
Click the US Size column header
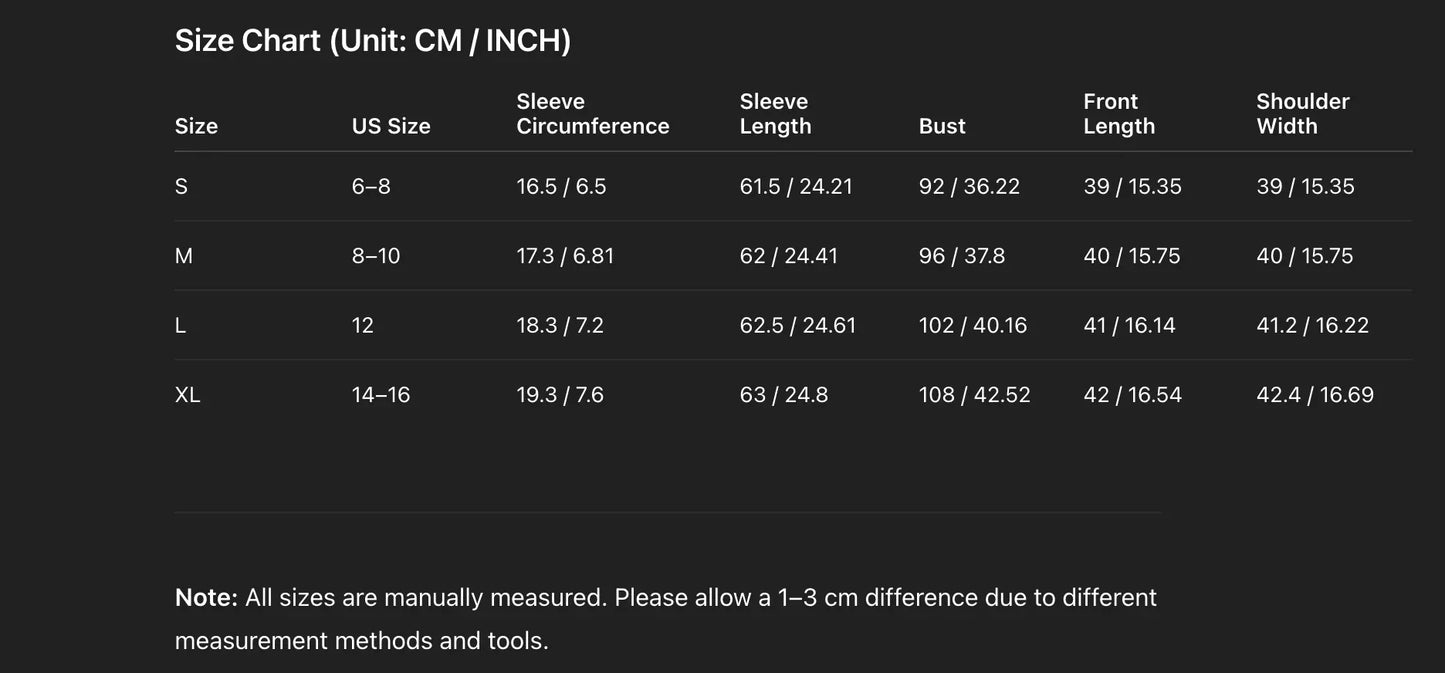click(391, 126)
